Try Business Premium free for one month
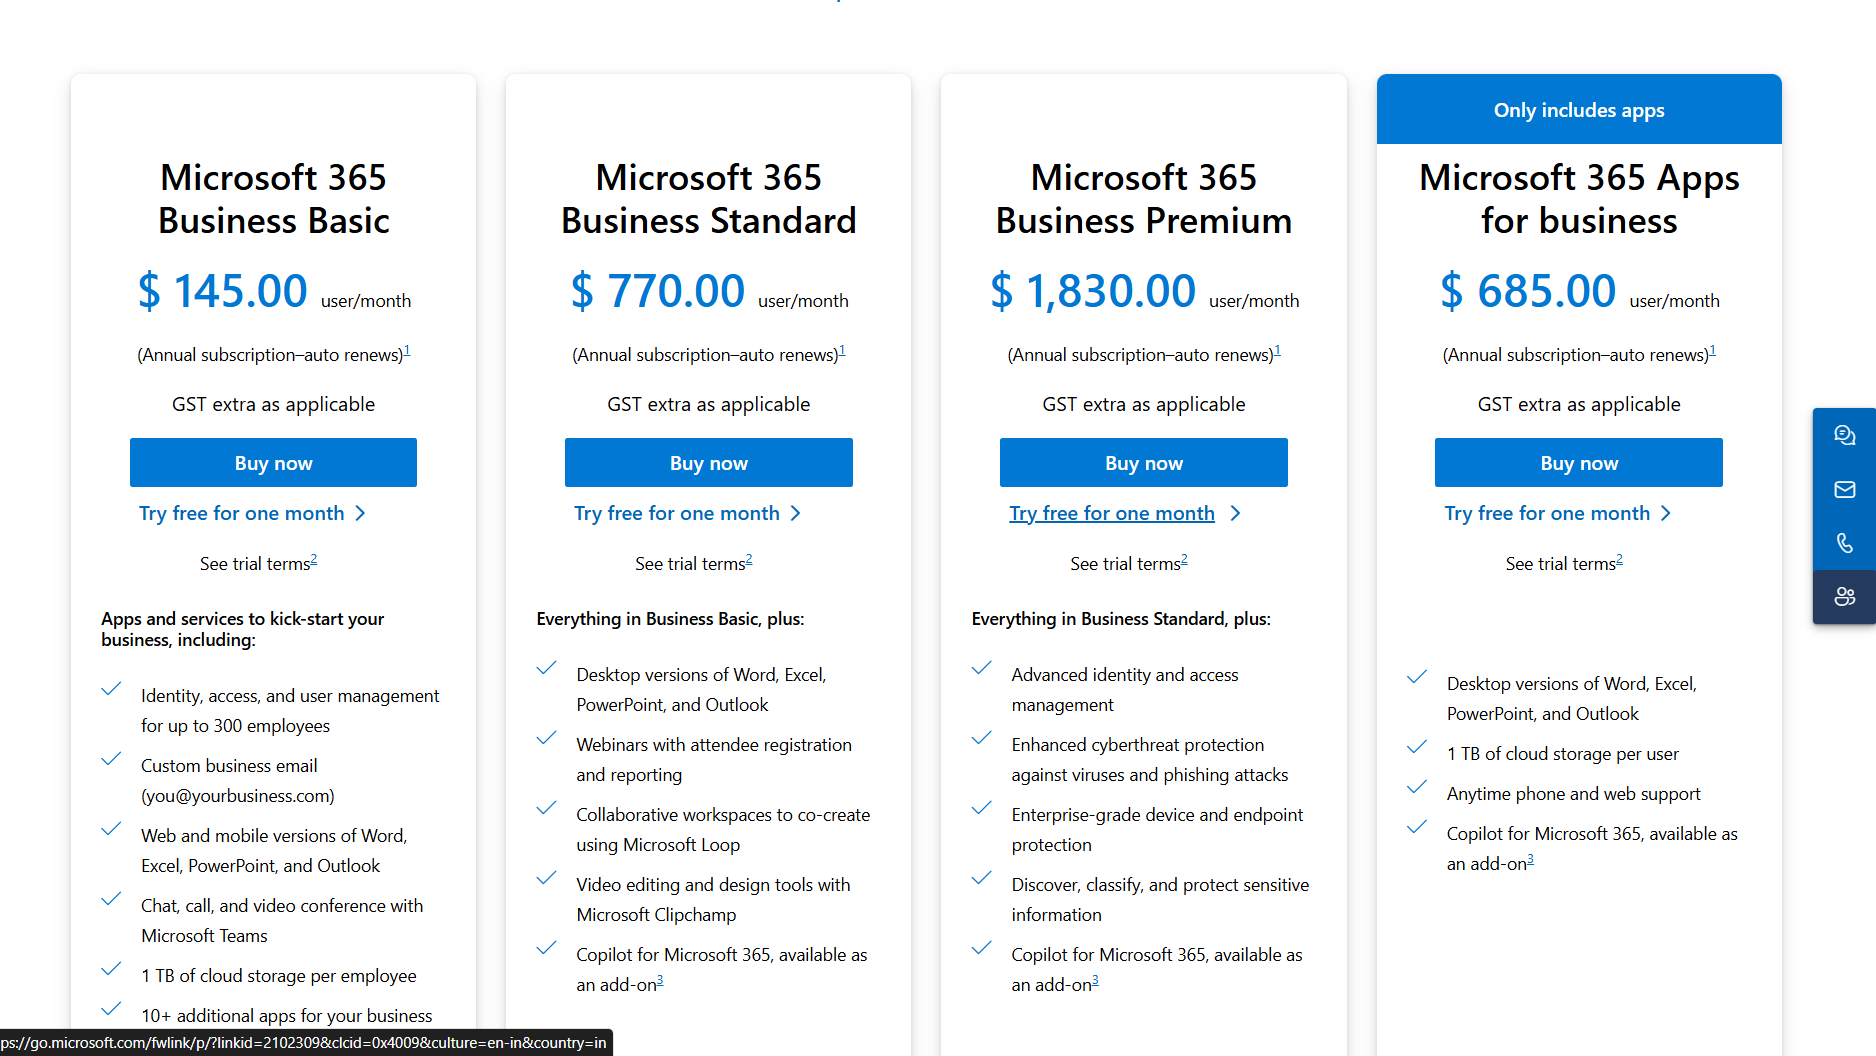Screen dimensions: 1876x1056 [x=1111, y=513]
